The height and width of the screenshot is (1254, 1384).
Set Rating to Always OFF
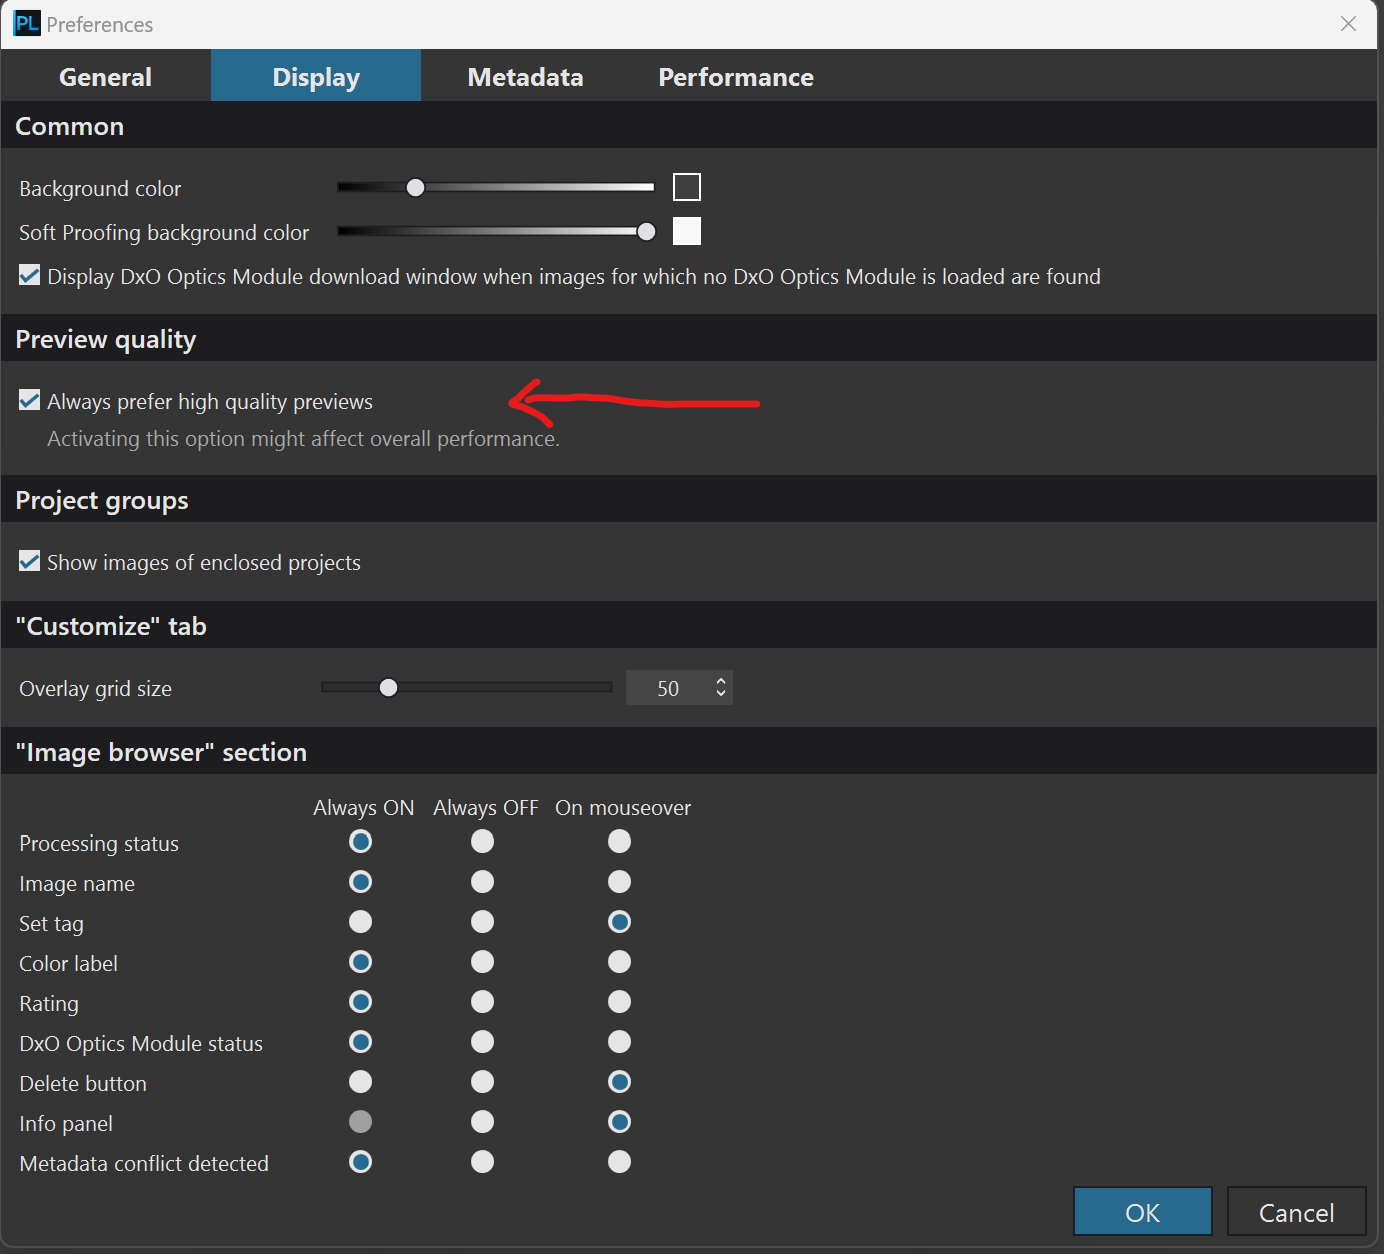click(x=483, y=1002)
